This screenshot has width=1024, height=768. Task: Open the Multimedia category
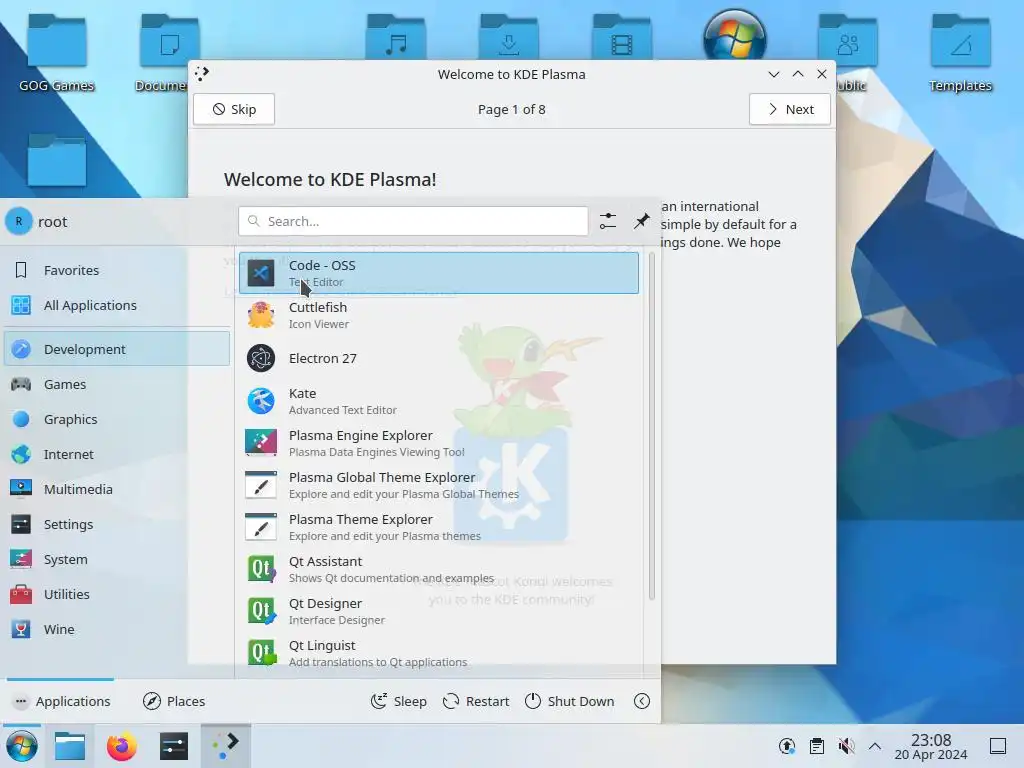click(x=117, y=489)
